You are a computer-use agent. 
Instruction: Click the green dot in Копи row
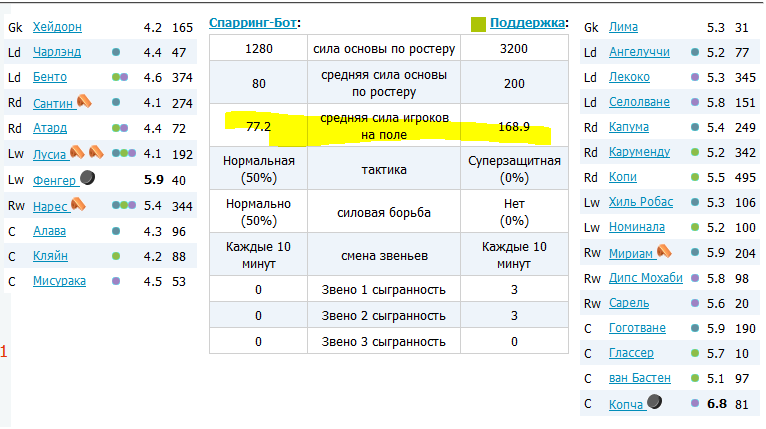695,177
